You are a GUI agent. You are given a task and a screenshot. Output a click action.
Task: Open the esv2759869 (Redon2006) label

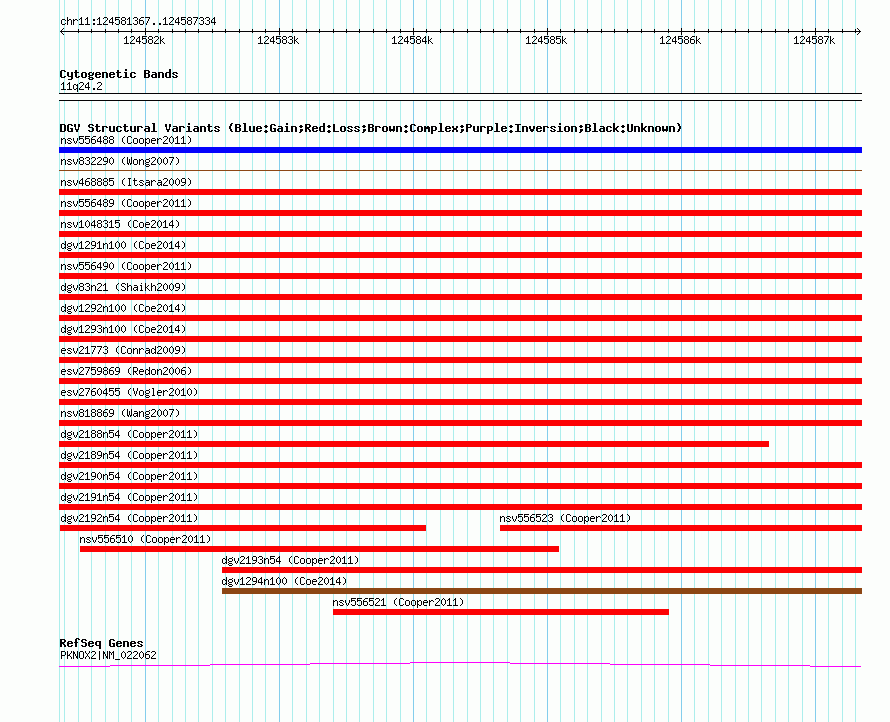[126, 371]
